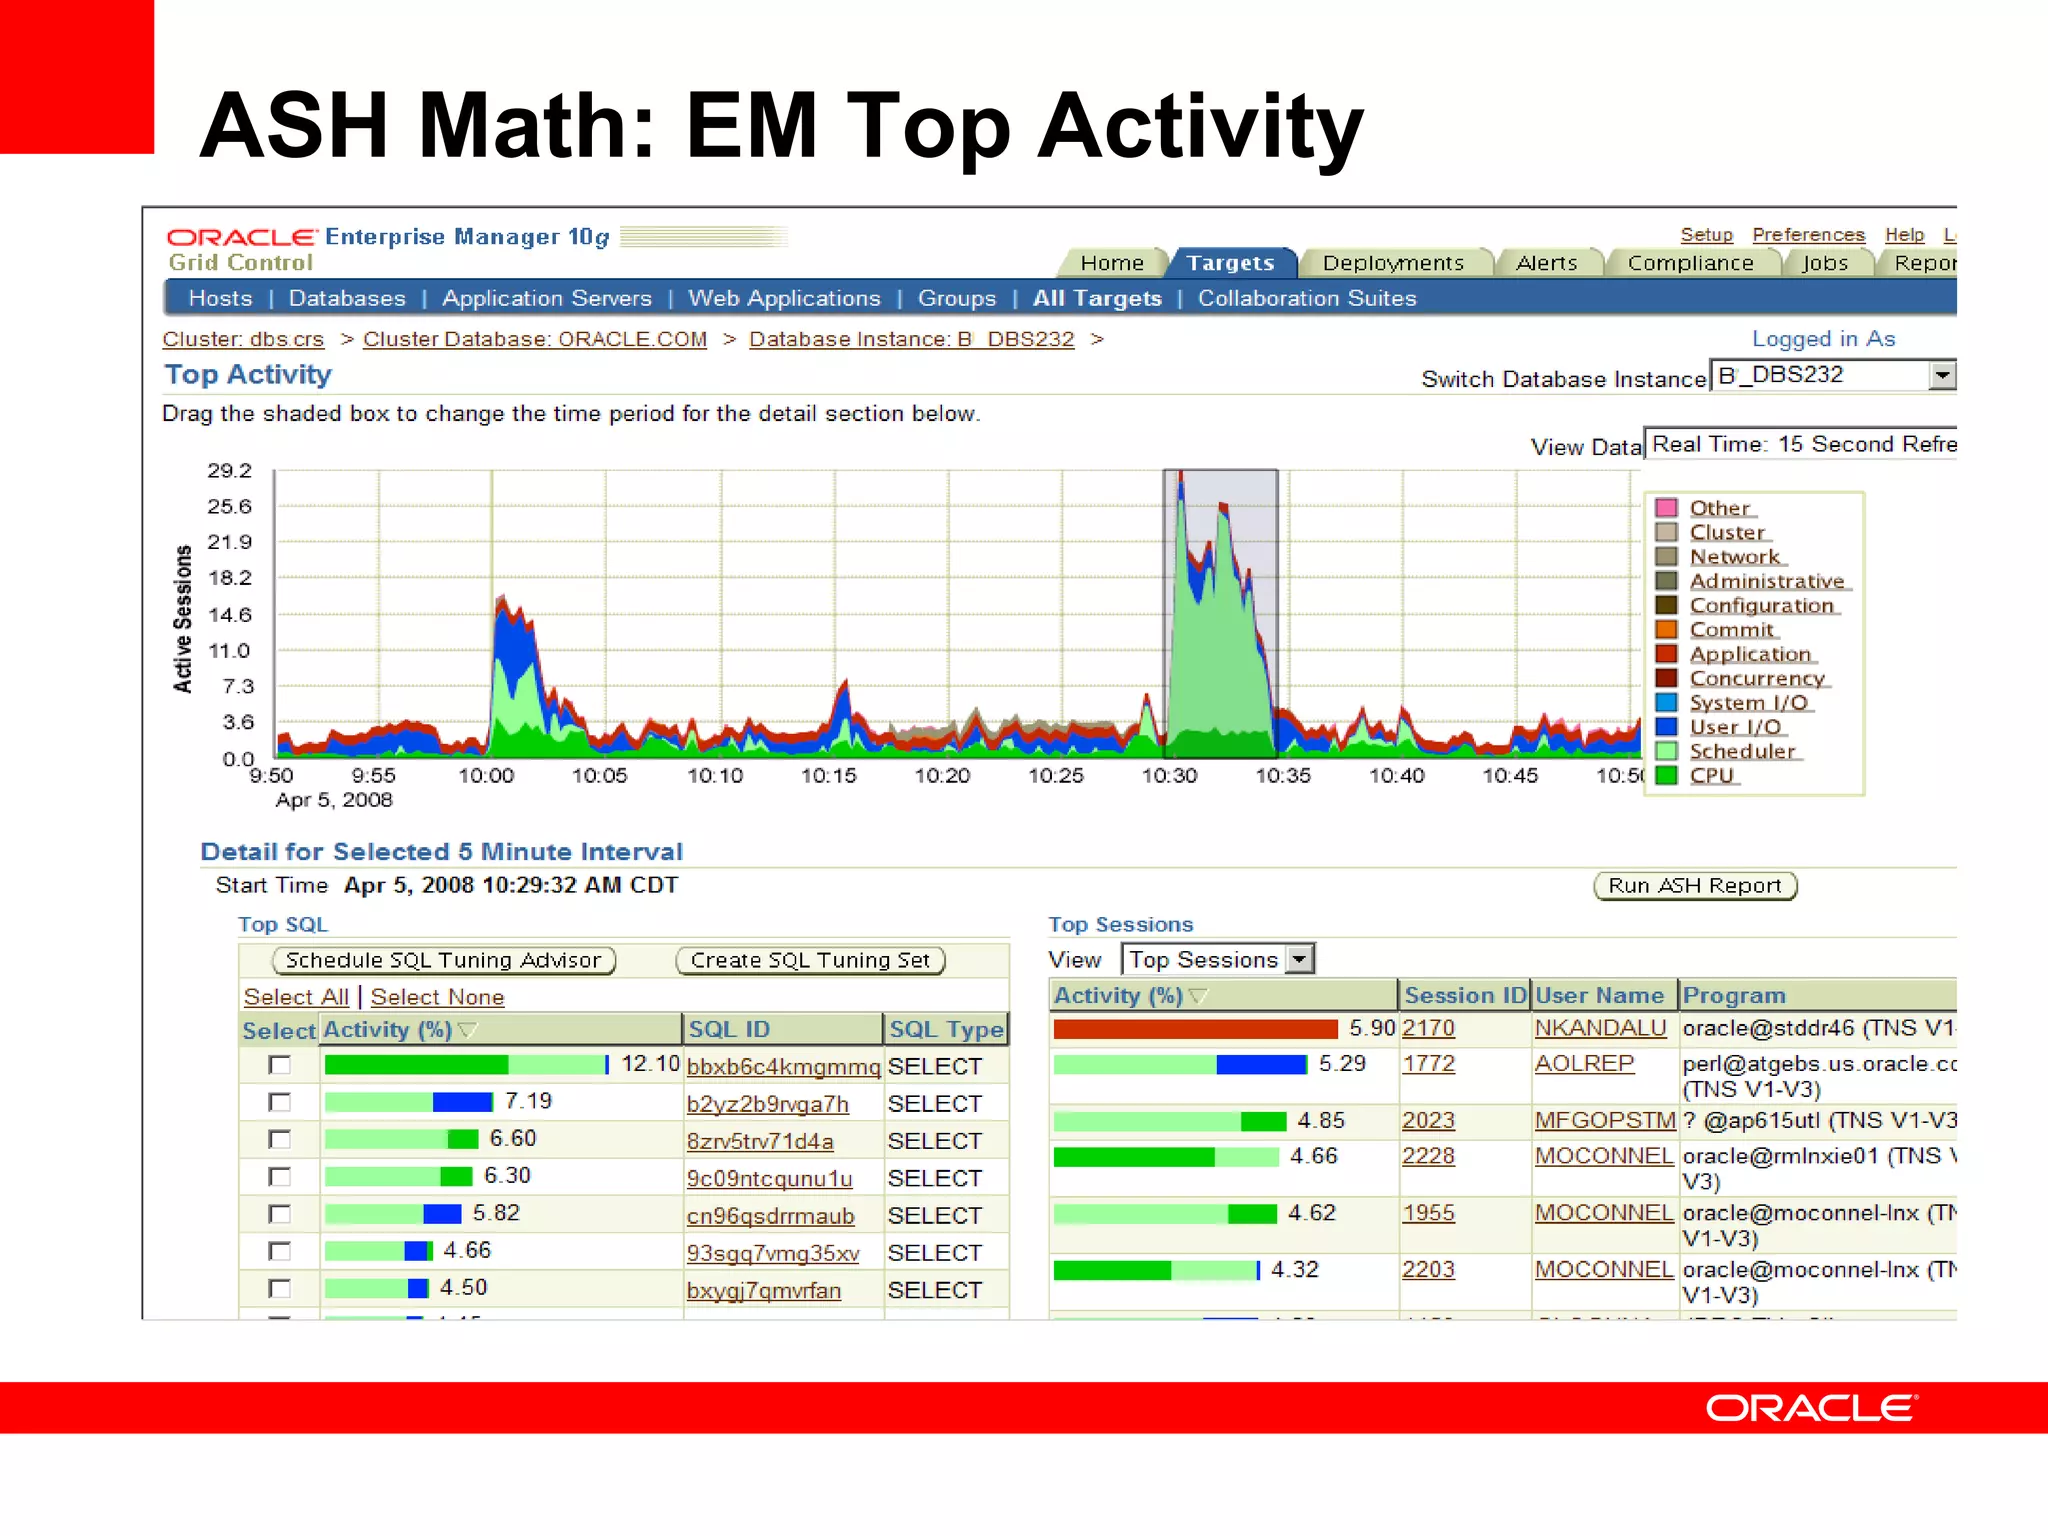Switch to the Home tab
The image size is (2048, 1536).
[x=1112, y=263]
